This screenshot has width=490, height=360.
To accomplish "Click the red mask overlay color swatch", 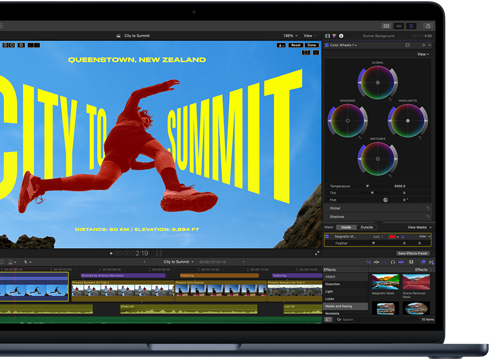I will pos(392,237).
